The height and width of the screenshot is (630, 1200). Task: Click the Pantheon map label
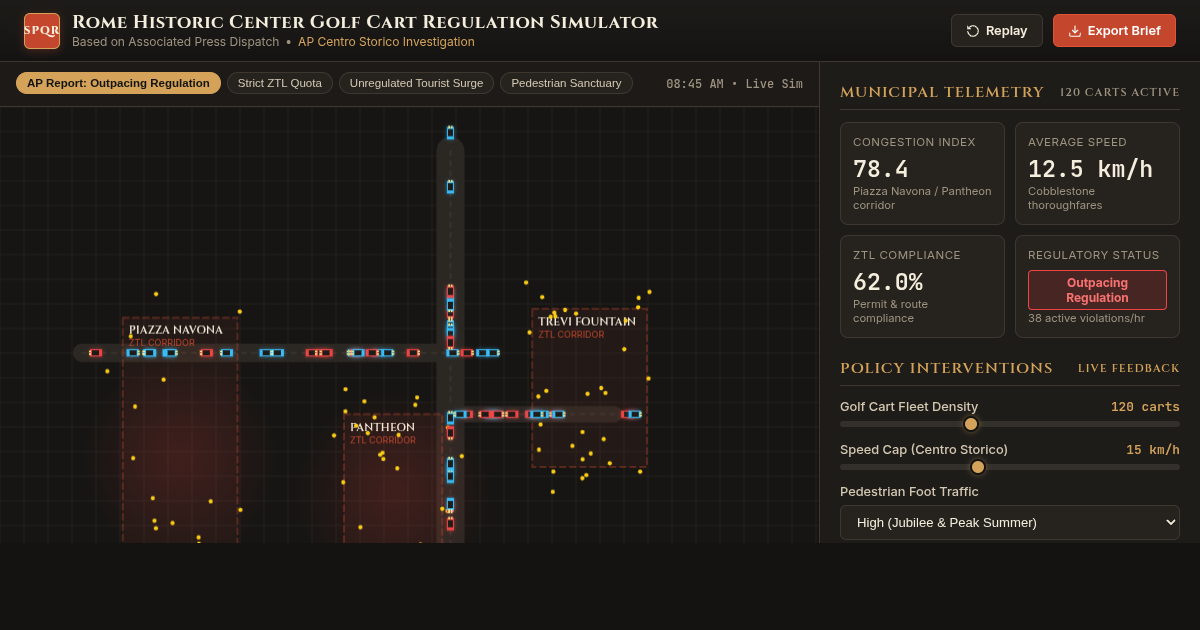382,427
